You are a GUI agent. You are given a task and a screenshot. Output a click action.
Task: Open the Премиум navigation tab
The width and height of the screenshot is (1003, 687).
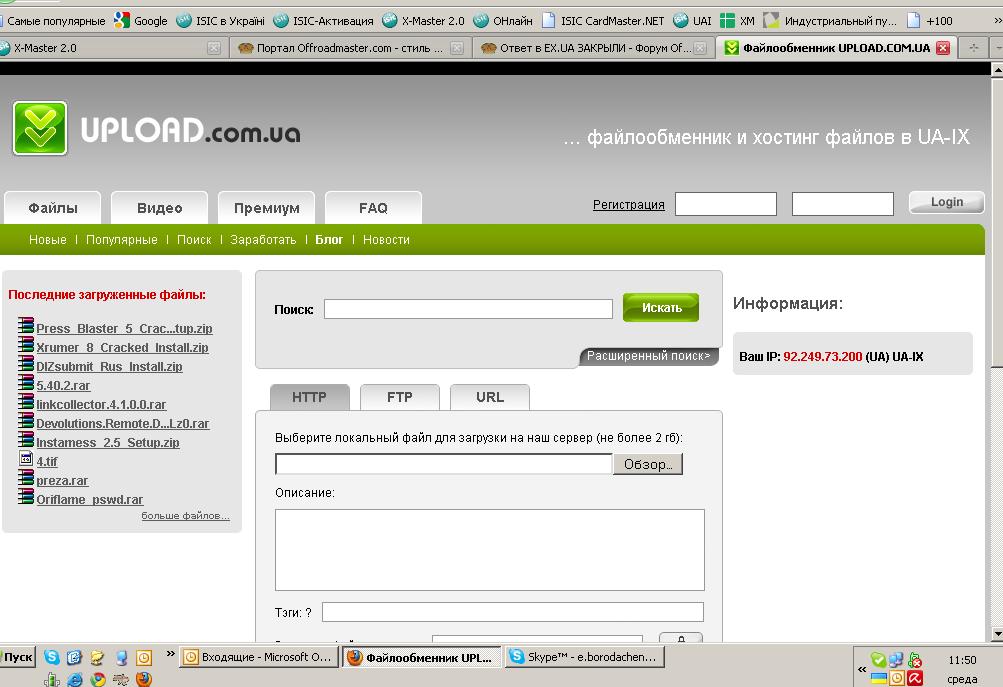point(266,208)
